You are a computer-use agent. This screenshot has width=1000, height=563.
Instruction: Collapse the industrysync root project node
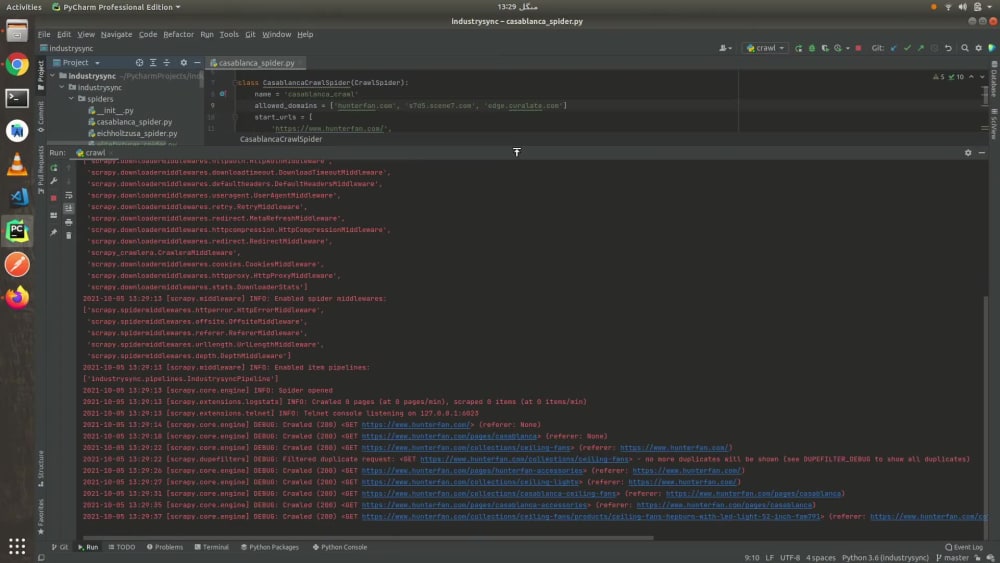[x=53, y=76]
